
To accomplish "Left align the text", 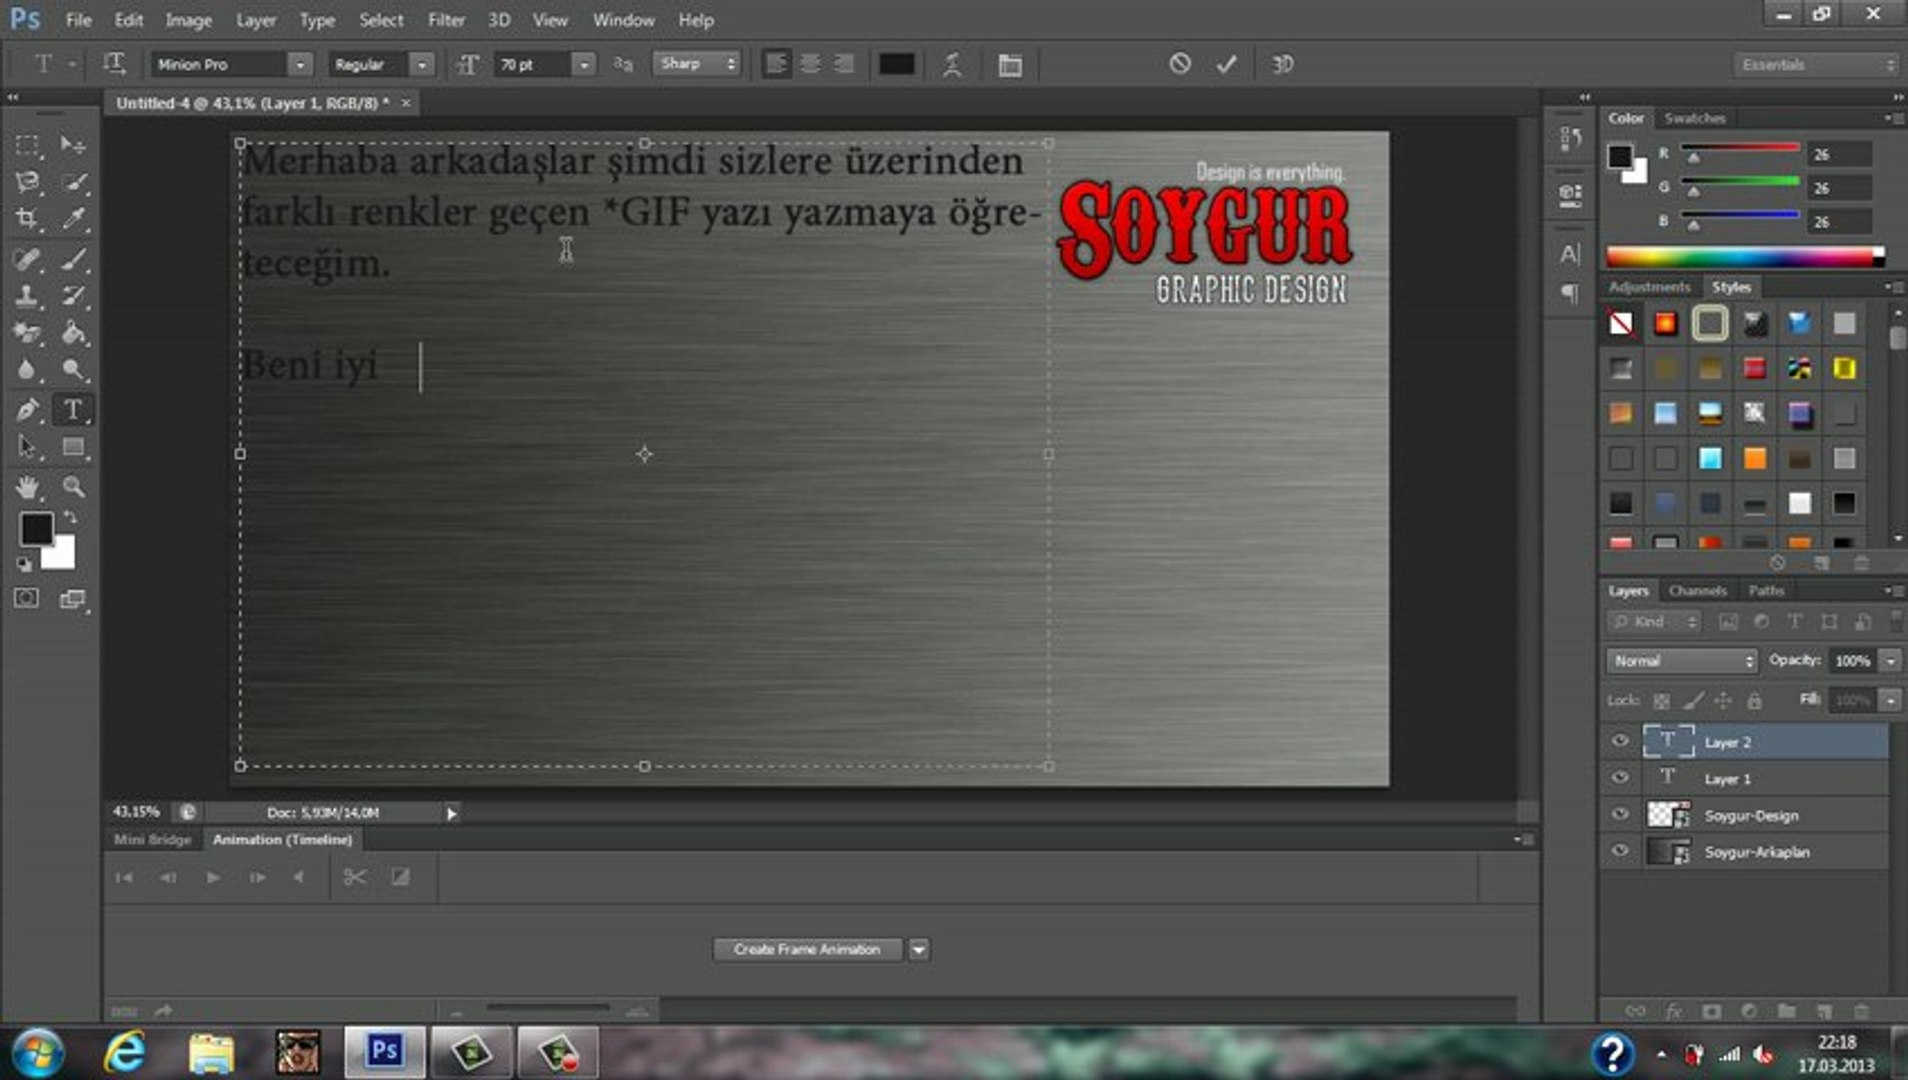I will click(x=775, y=64).
